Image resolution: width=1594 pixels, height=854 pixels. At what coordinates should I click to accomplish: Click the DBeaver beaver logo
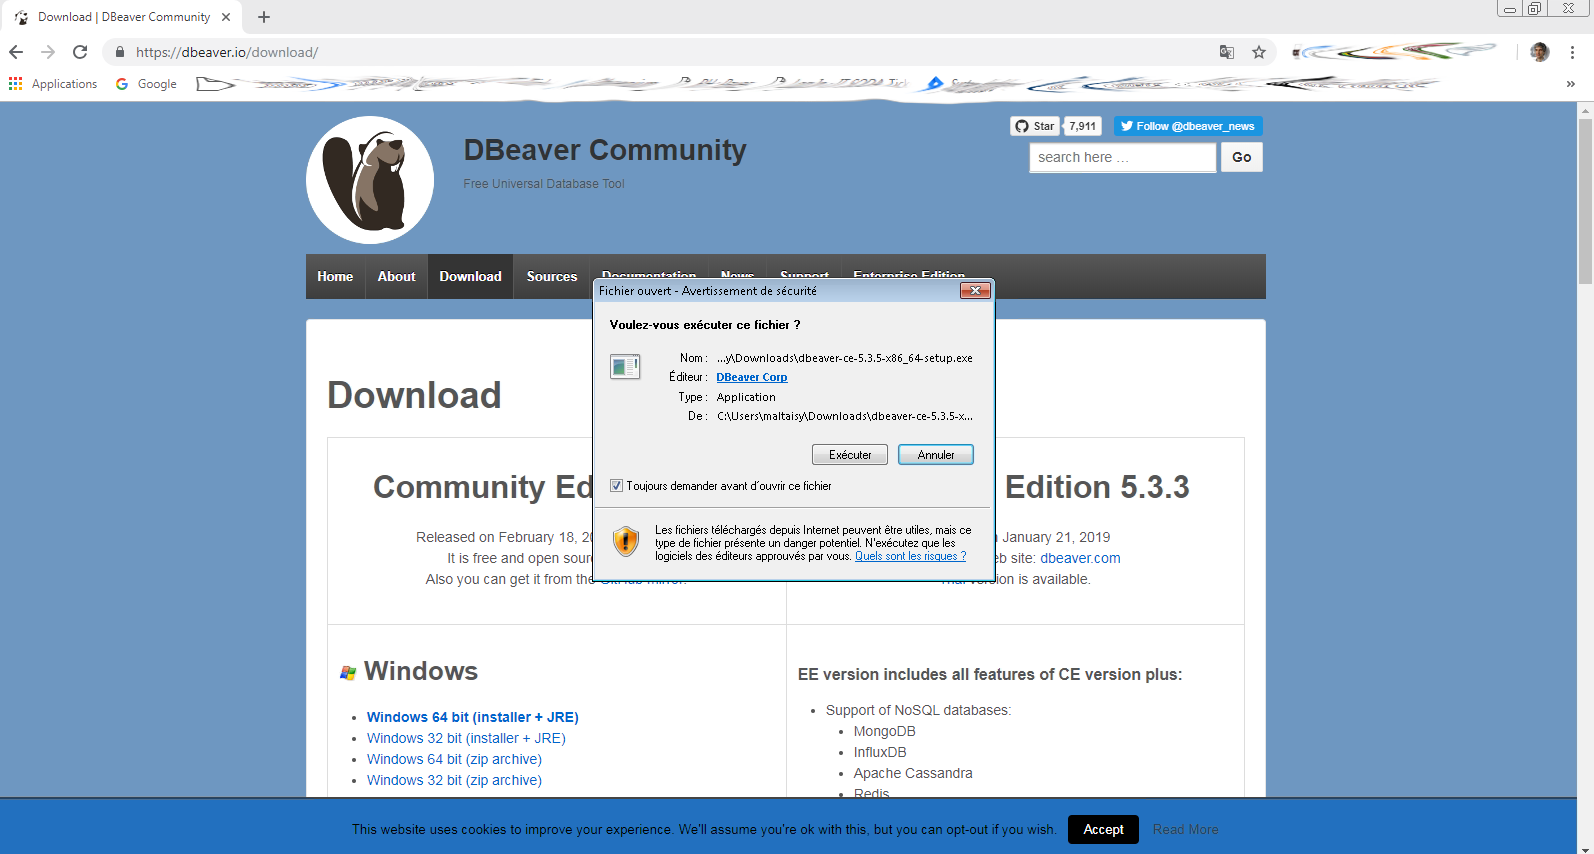click(x=370, y=180)
